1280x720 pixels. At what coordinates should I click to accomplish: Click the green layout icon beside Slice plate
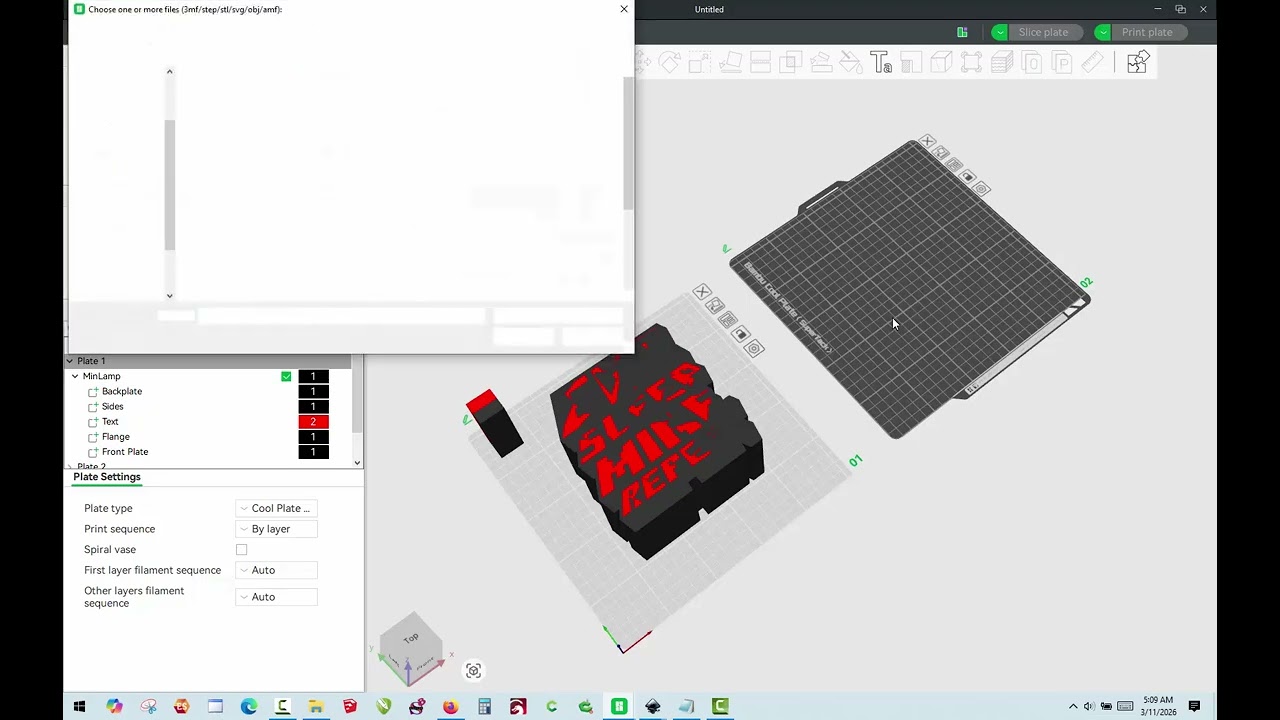coord(962,32)
